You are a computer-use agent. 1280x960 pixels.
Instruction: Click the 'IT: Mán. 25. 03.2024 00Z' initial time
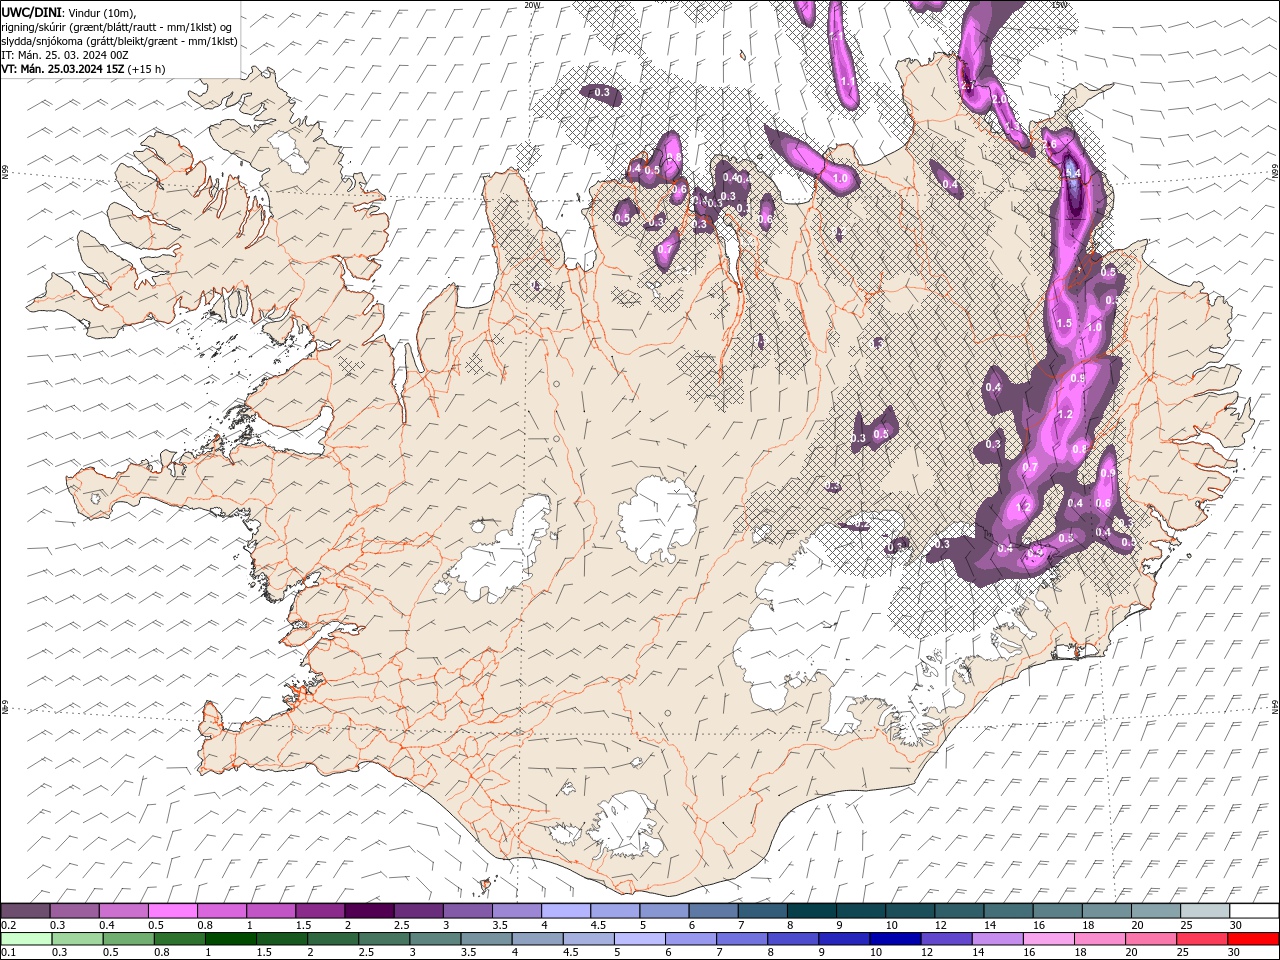pyautogui.click(x=65, y=55)
